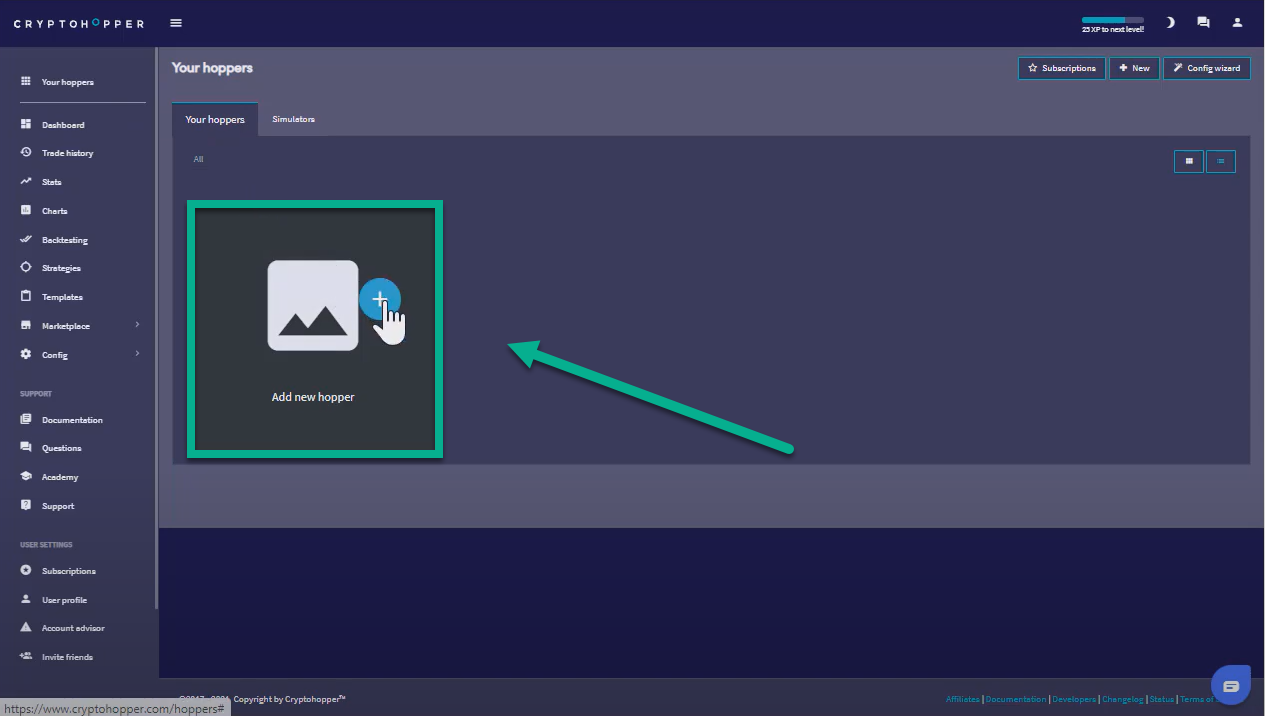Switch to grid view layout
Image resolution: width=1265 pixels, height=716 pixels.
[1189, 161]
